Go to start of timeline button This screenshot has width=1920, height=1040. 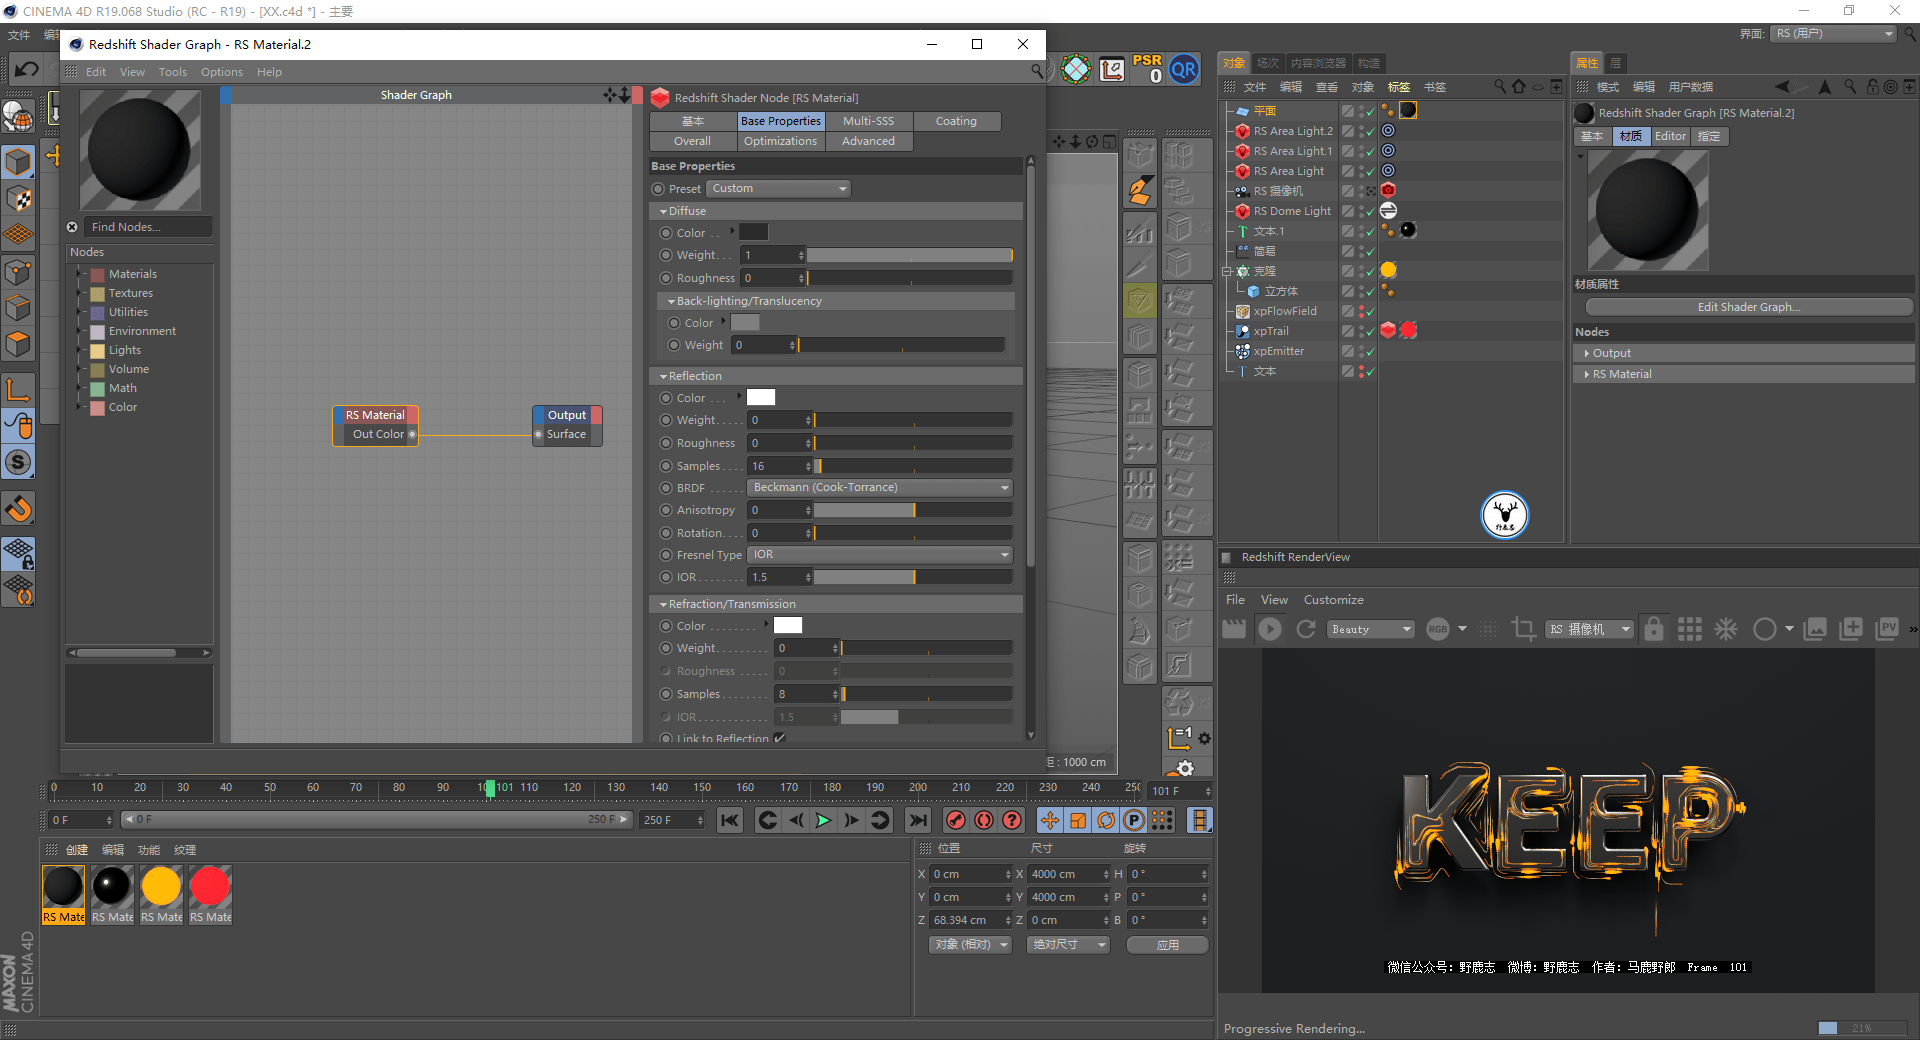[730, 821]
